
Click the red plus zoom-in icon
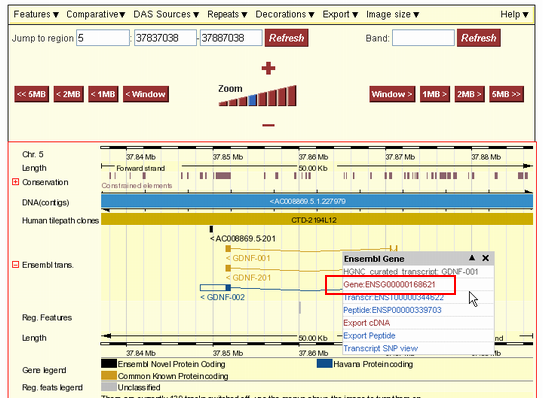[268, 68]
